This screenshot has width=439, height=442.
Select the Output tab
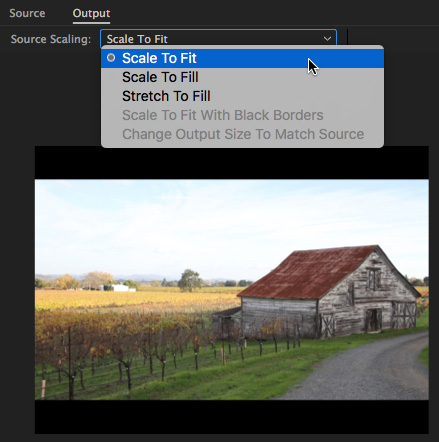[91, 13]
